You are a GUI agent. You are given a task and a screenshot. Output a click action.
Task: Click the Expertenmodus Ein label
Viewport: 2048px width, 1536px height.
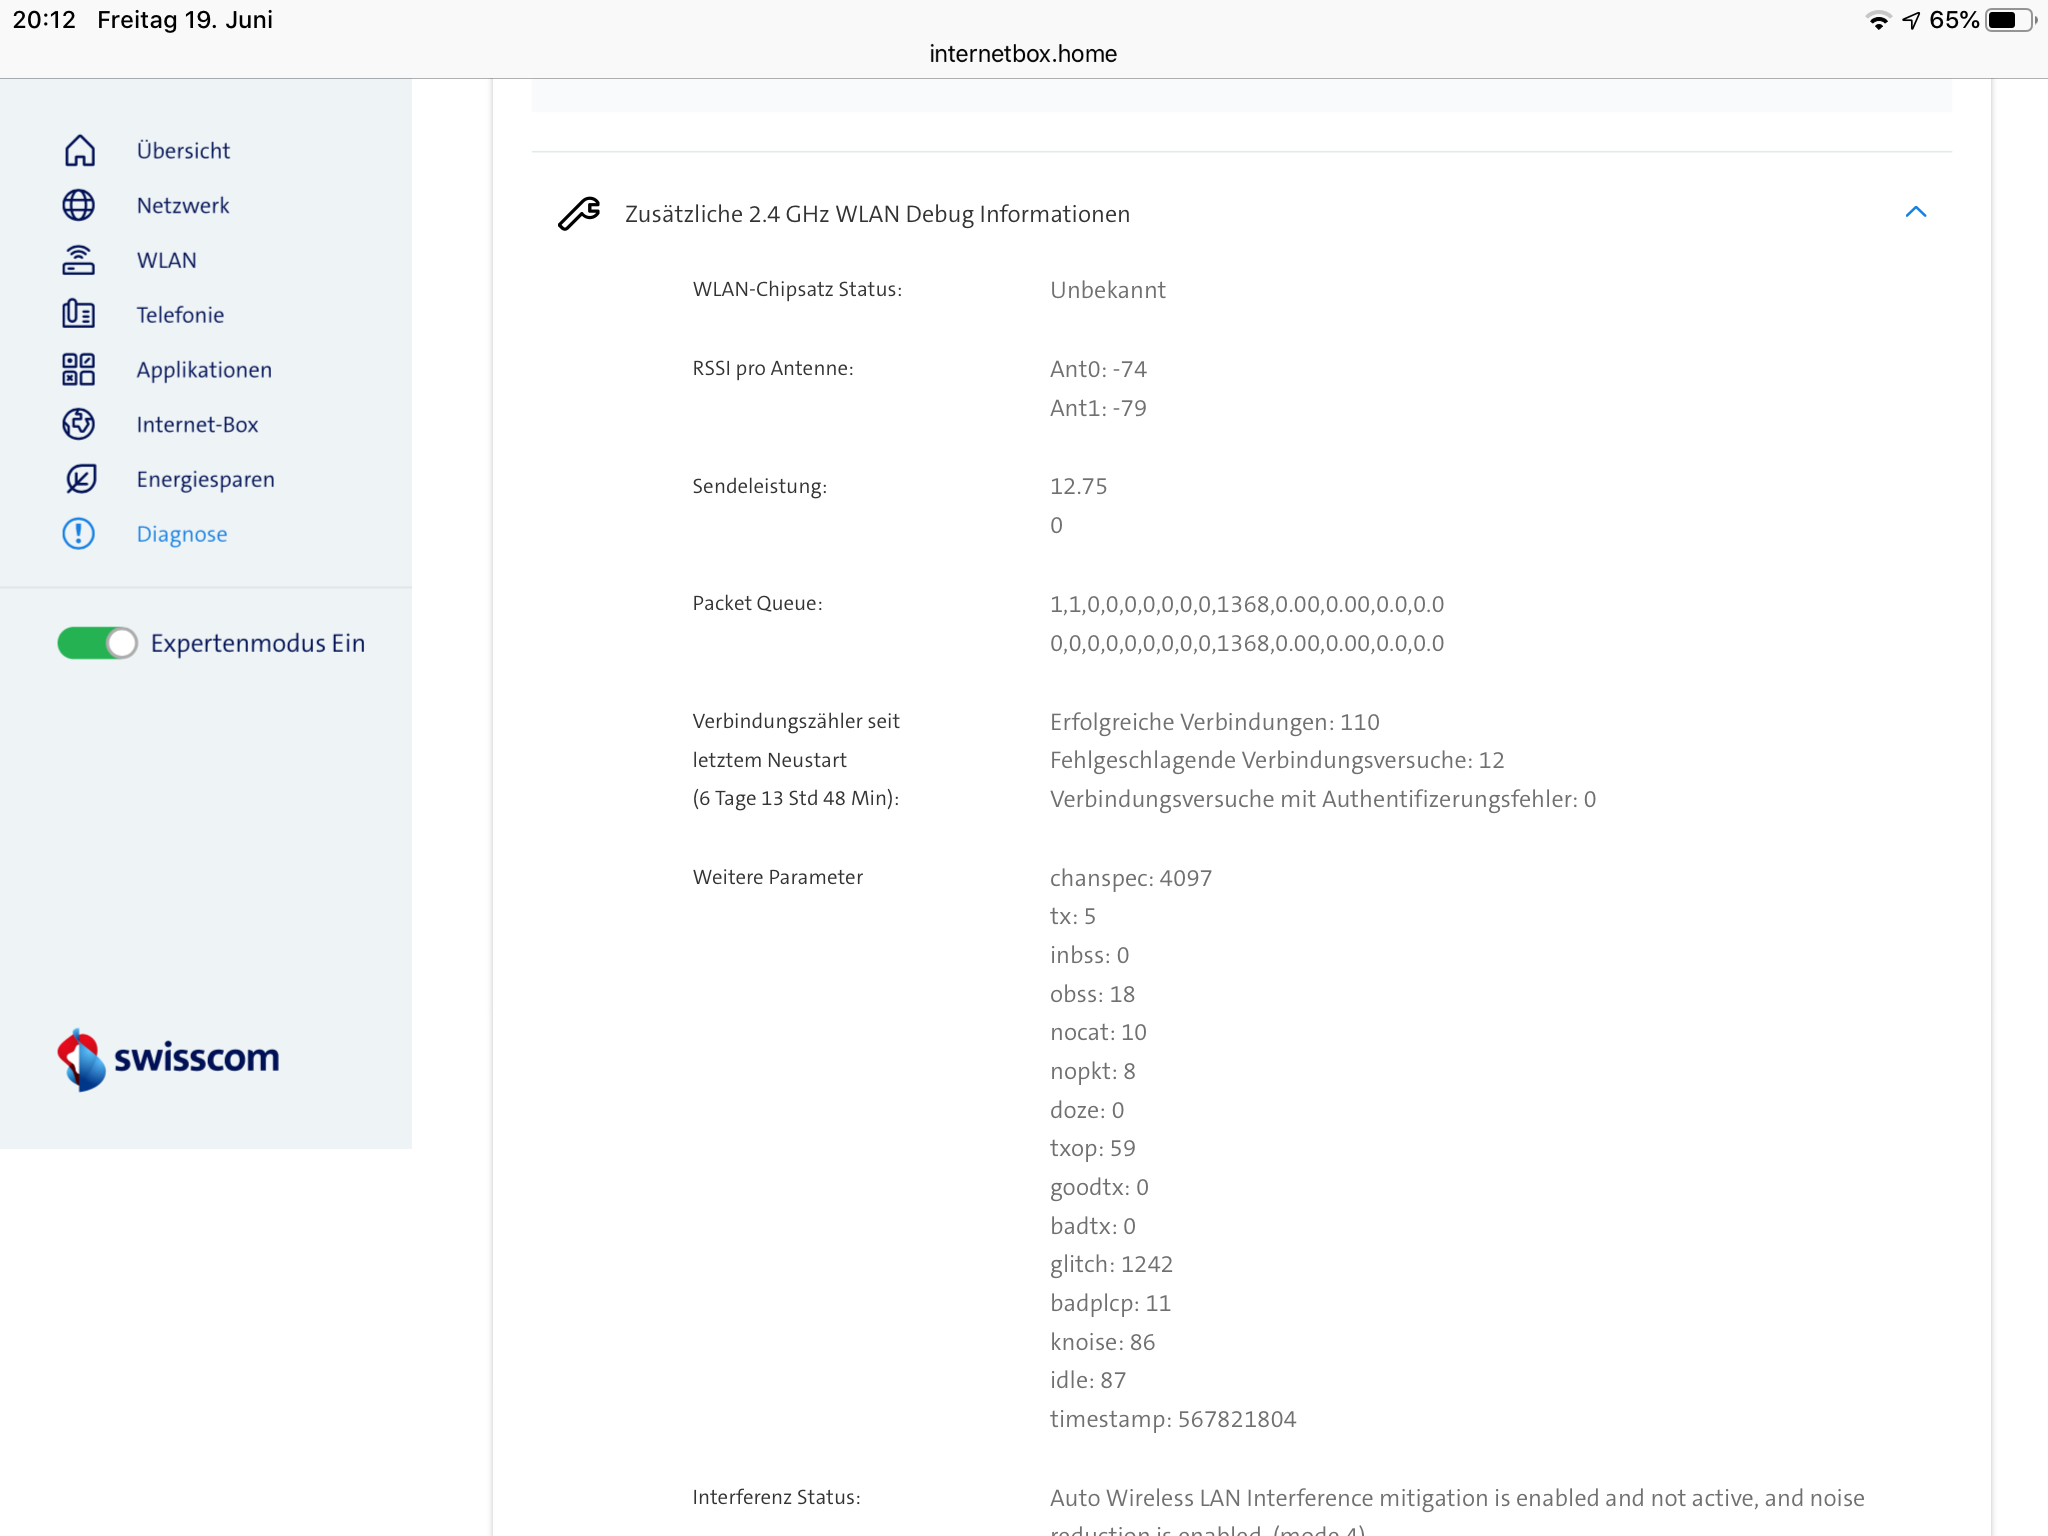coord(257,643)
